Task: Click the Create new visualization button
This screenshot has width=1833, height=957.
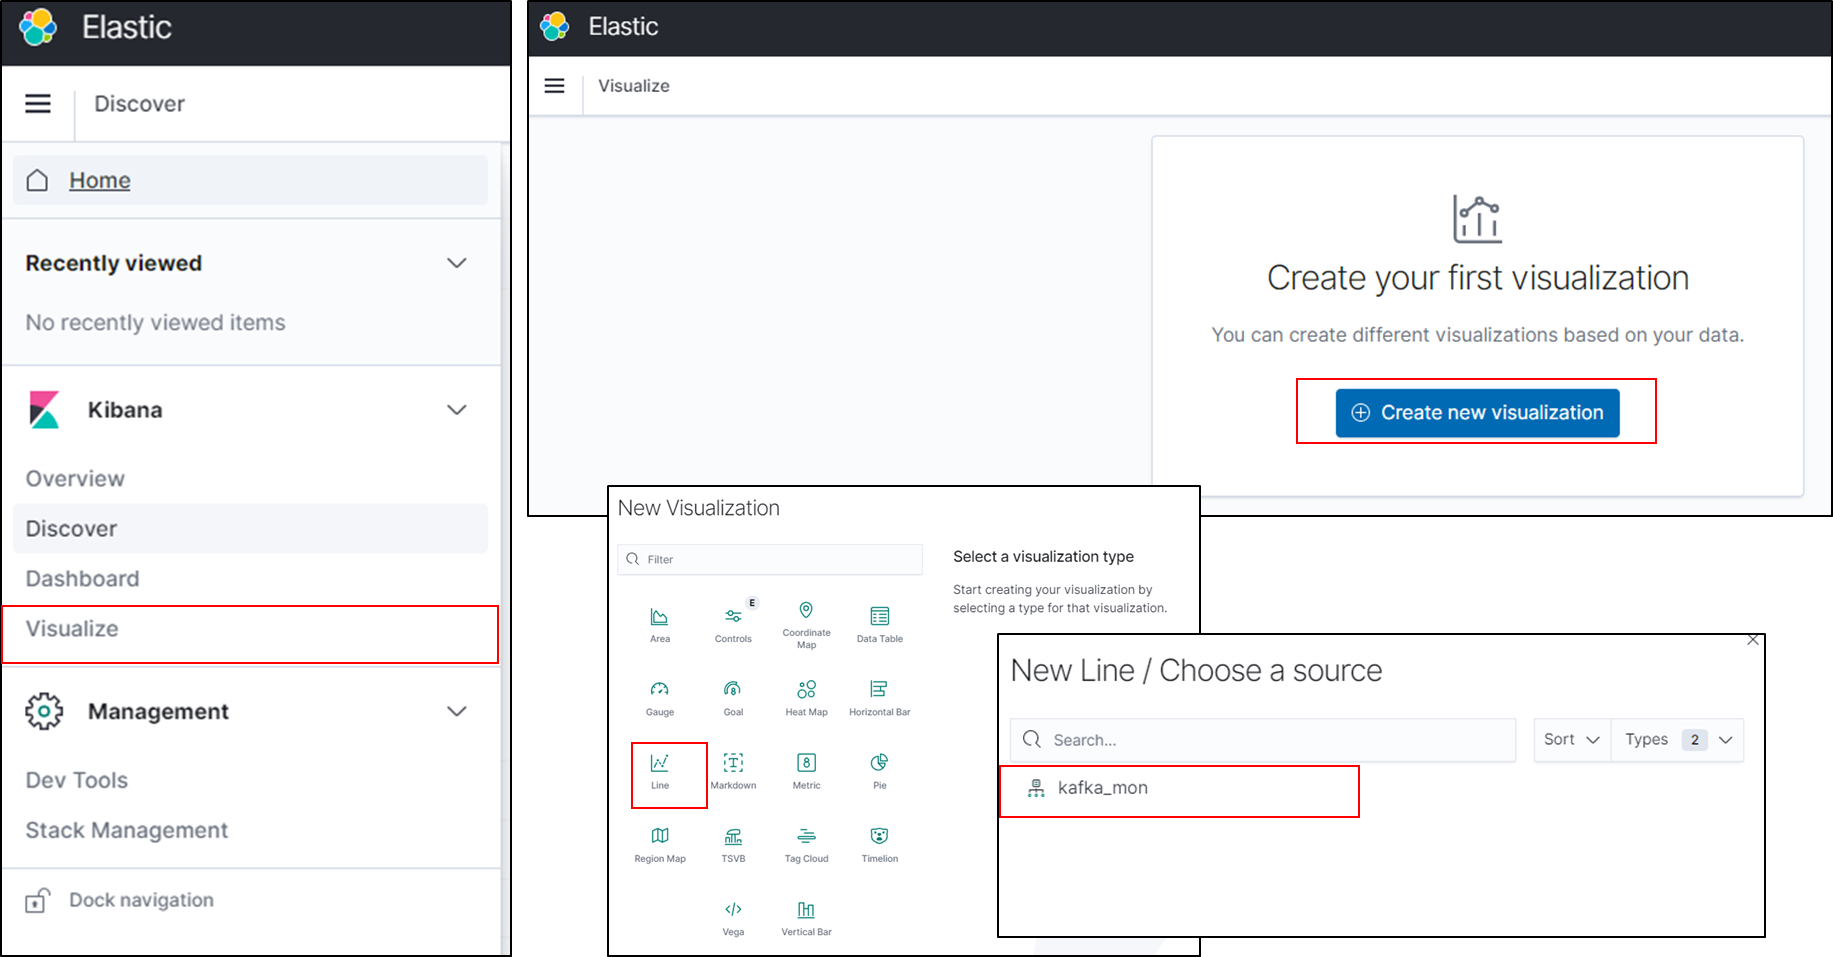Action: click(1476, 412)
